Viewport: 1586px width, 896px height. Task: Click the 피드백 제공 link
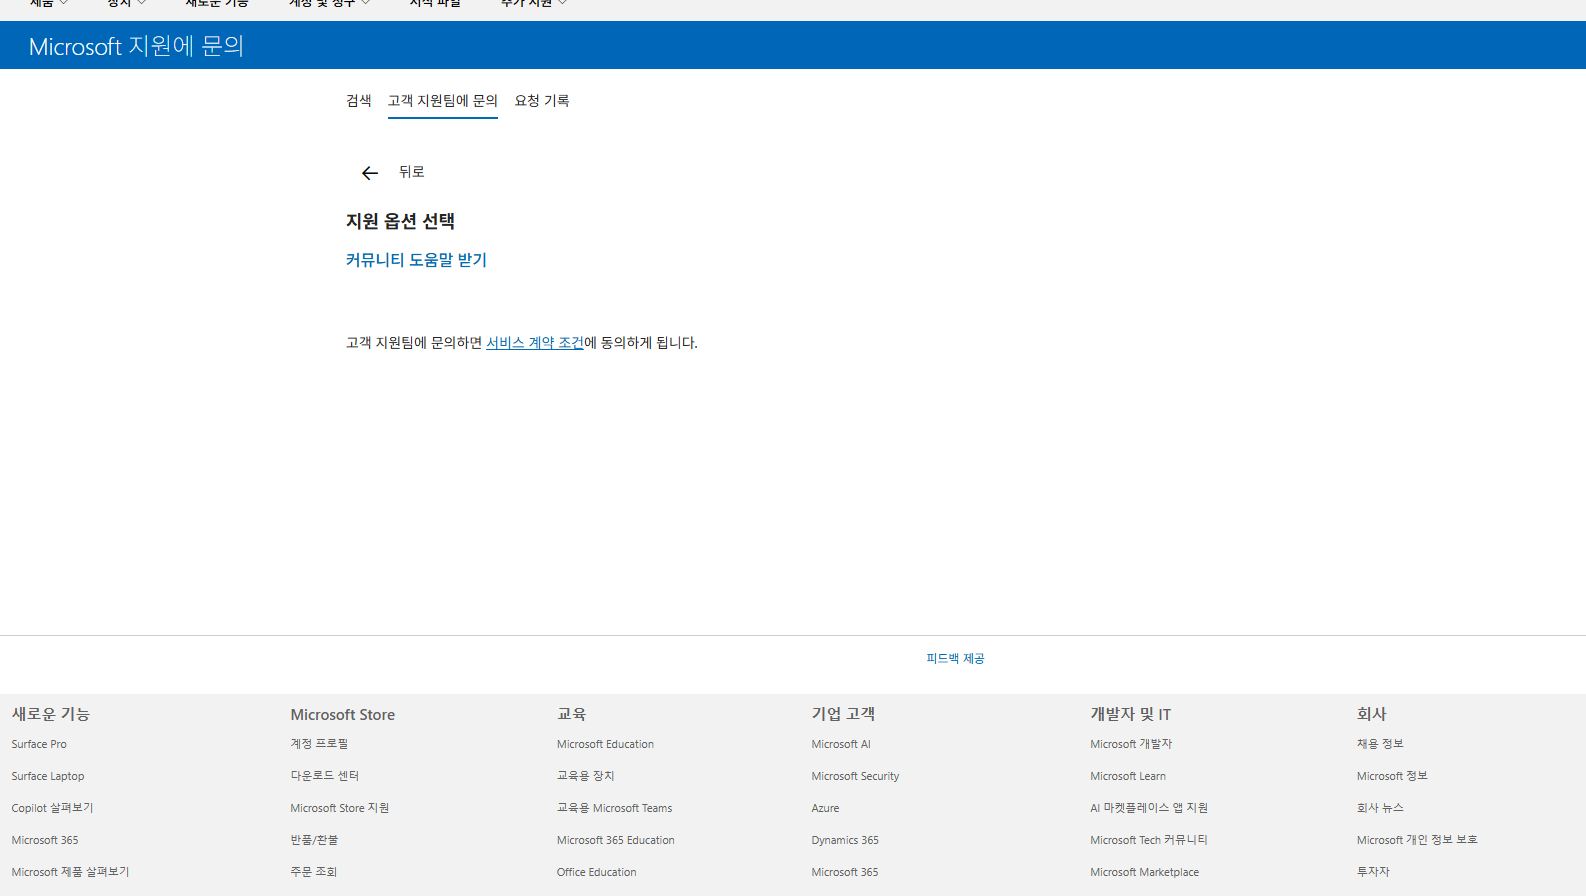point(955,658)
